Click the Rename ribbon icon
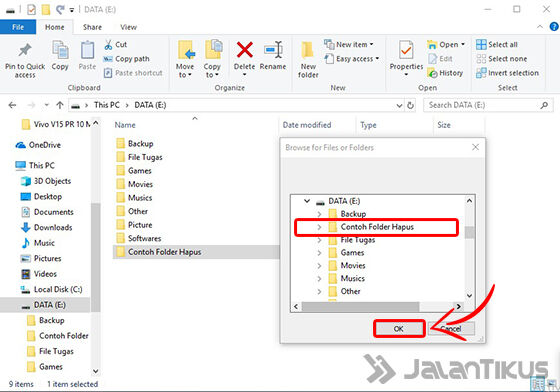This screenshot has height=392, width=560. (273, 50)
